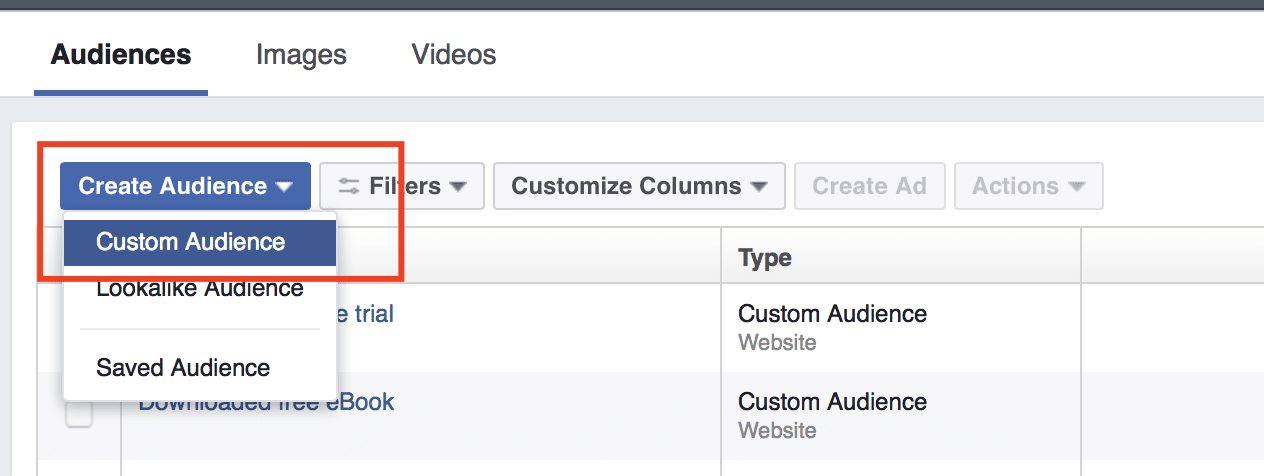Viewport: 1264px width, 476px height.
Task: Switch to the Videos tab
Action: 454,54
